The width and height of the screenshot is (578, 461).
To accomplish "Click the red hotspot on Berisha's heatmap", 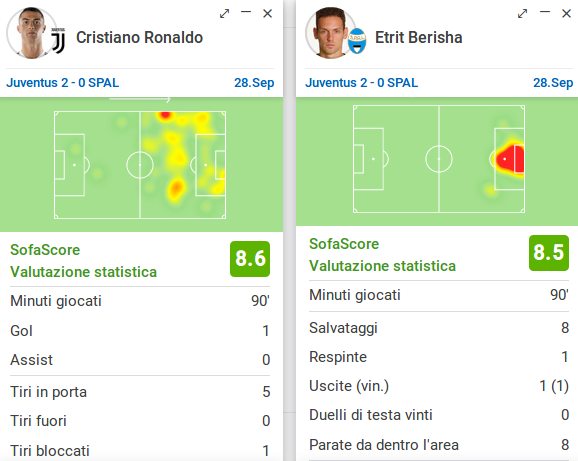I will [510, 159].
